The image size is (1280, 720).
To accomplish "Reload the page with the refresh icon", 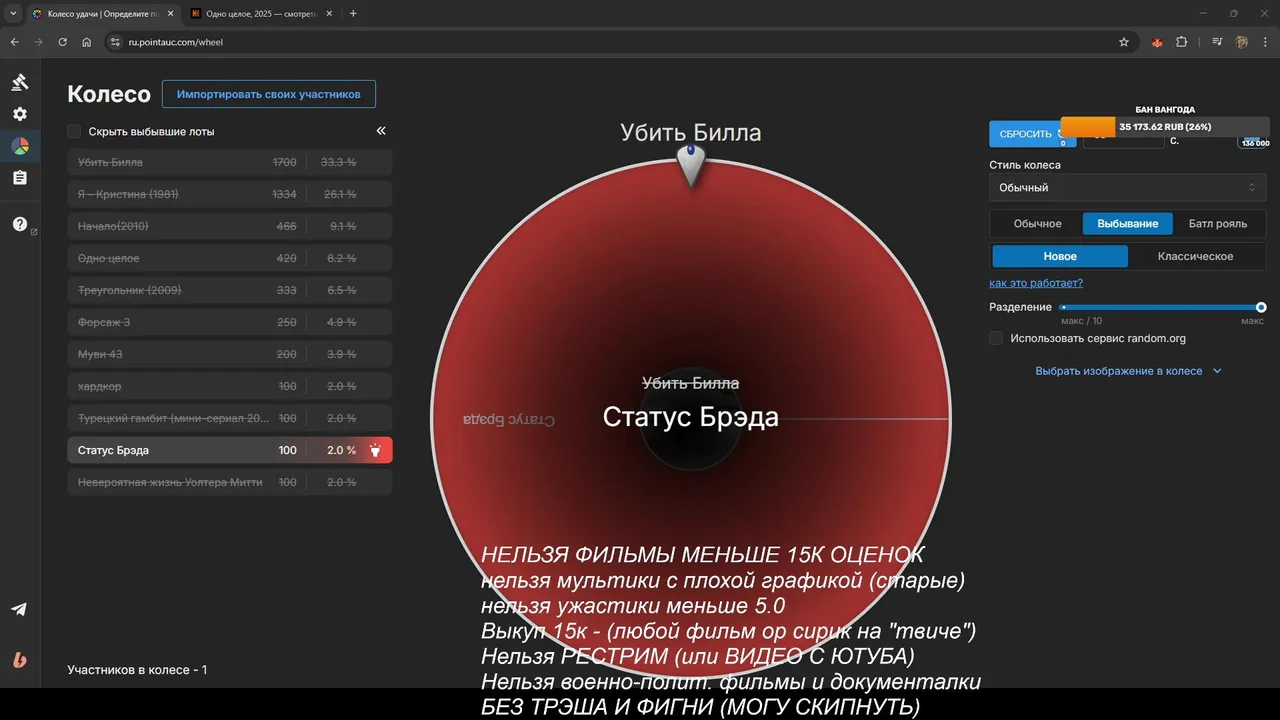I will (x=63, y=42).
